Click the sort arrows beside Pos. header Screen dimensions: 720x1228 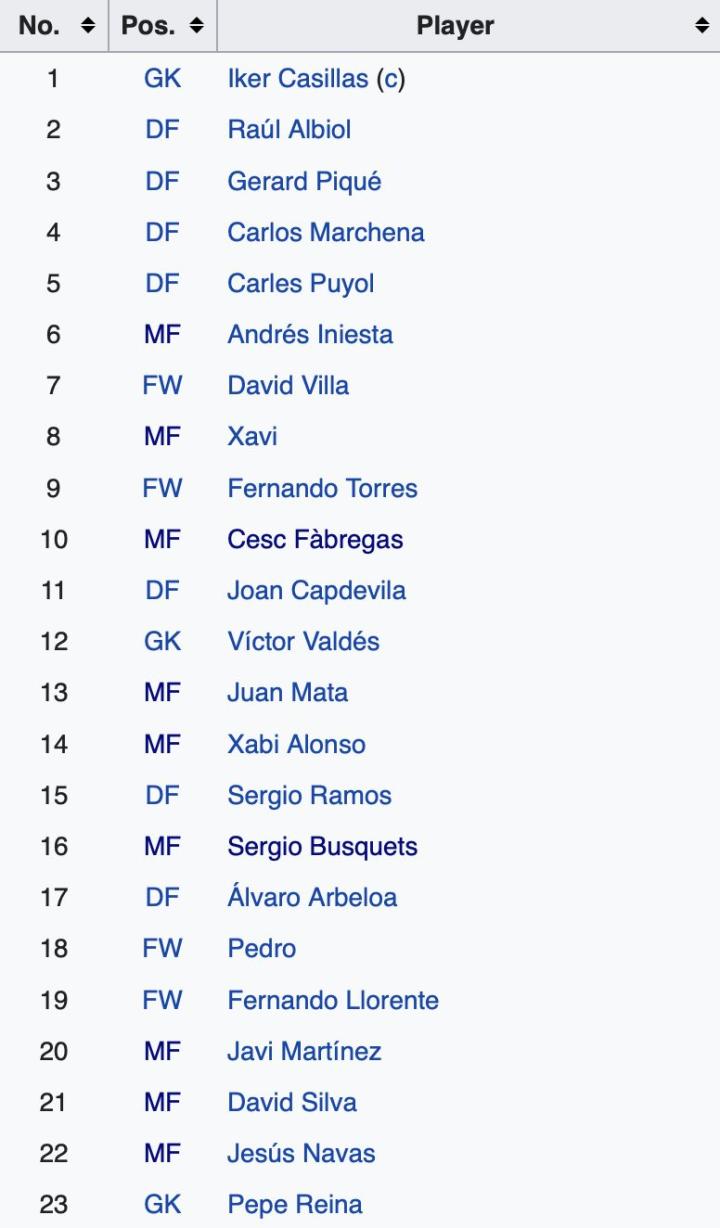pos(197,26)
